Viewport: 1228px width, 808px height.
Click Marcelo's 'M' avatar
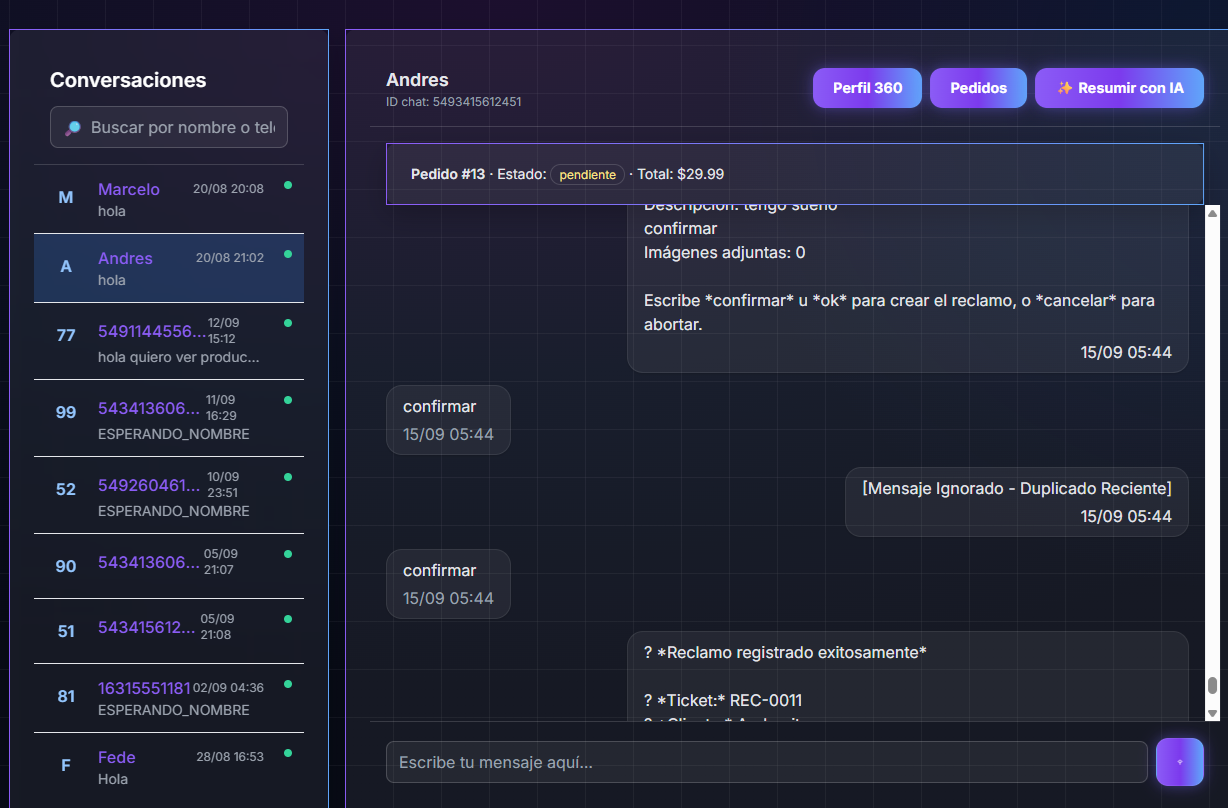pyautogui.click(x=65, y=198)
